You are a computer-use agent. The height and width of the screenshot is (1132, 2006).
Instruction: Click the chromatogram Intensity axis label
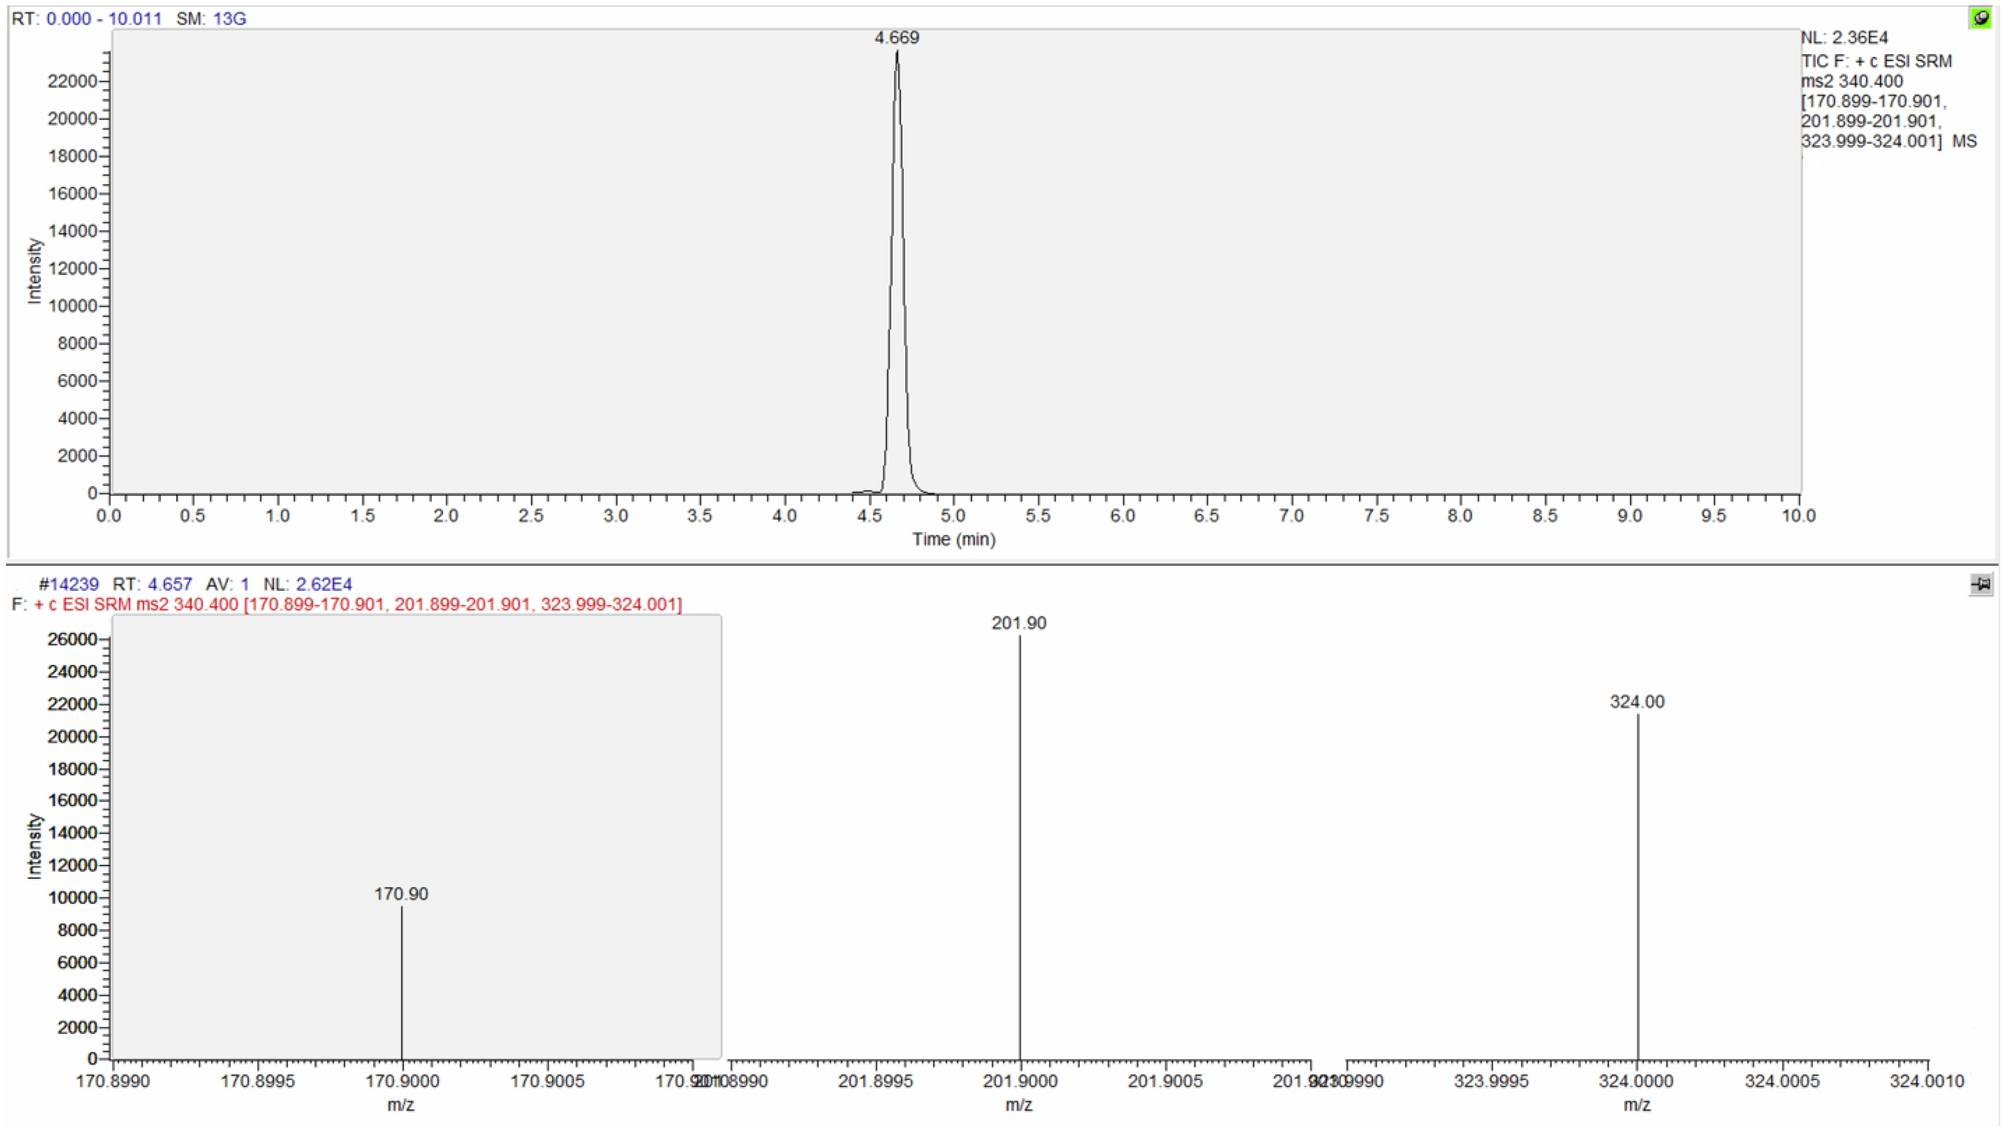[x=35, y=271]
